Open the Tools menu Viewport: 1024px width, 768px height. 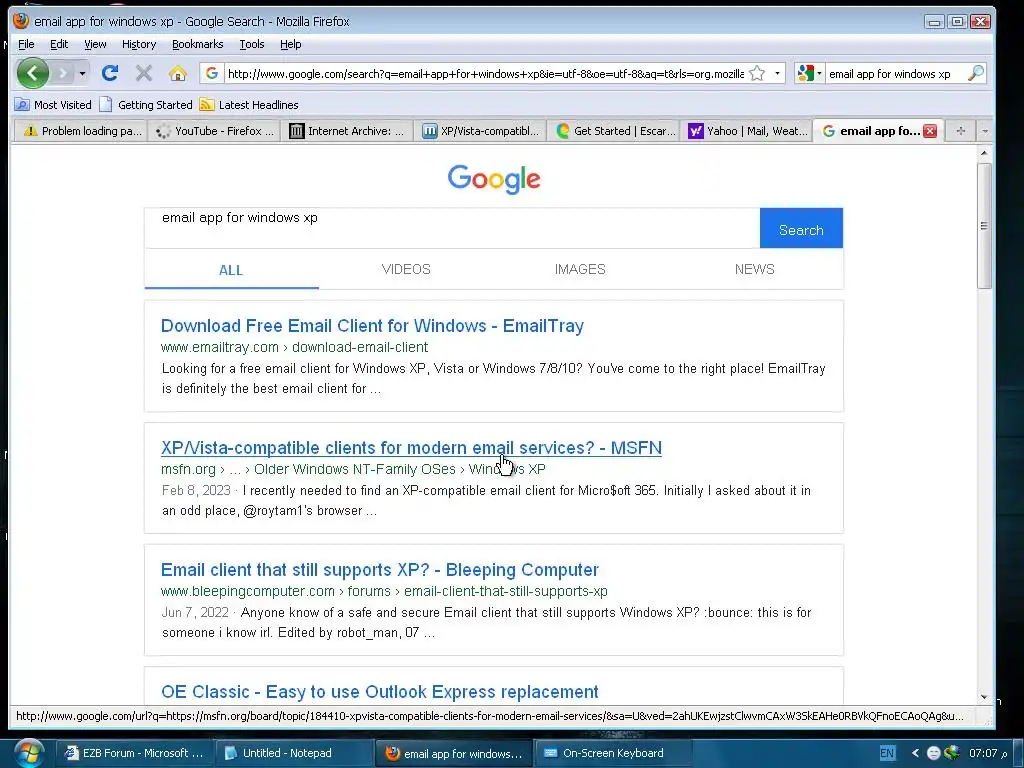tap(251, 44)
